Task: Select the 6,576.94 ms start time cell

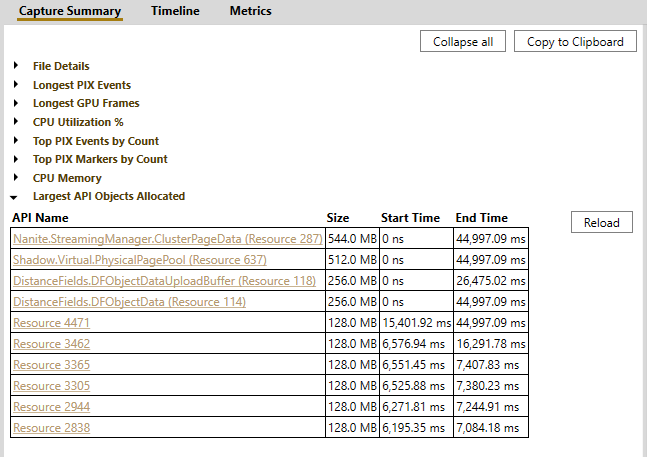Action: tap(416, 344)
